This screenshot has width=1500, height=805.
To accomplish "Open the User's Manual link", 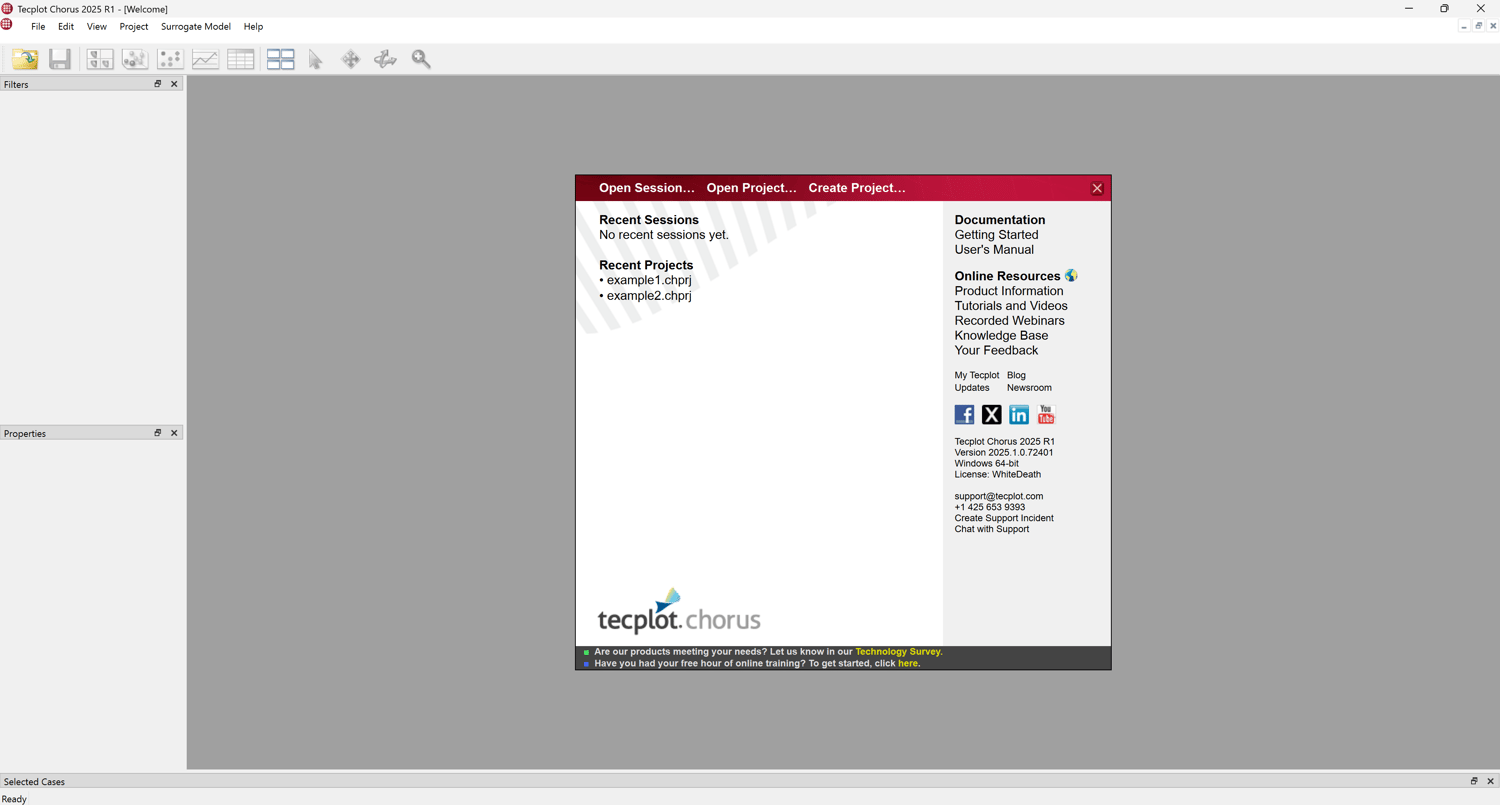I will click(x=994, y=250).
